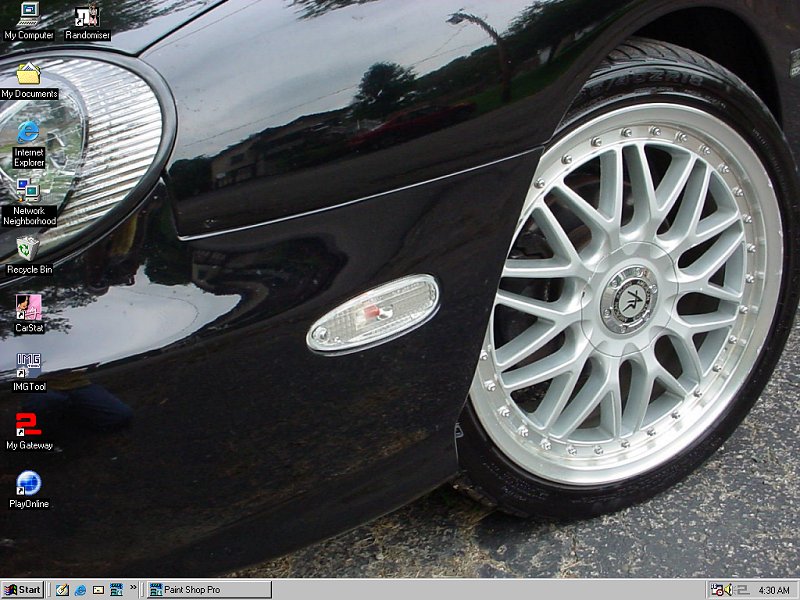Screen dimensions: 800x600
Task: Open the volume speaker icon in the system tray
Action: [728, 590]
